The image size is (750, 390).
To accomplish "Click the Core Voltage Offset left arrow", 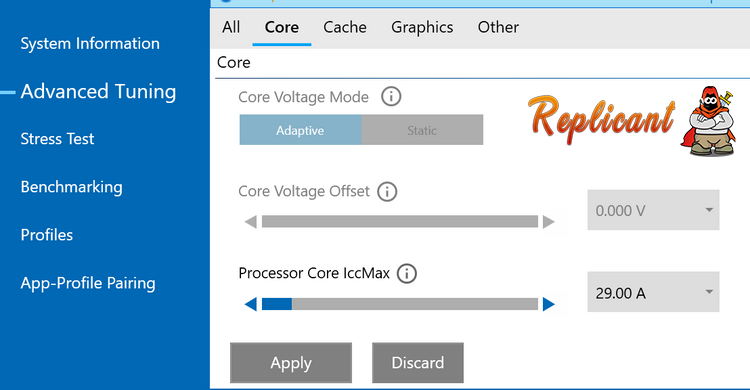I will 251,222.
